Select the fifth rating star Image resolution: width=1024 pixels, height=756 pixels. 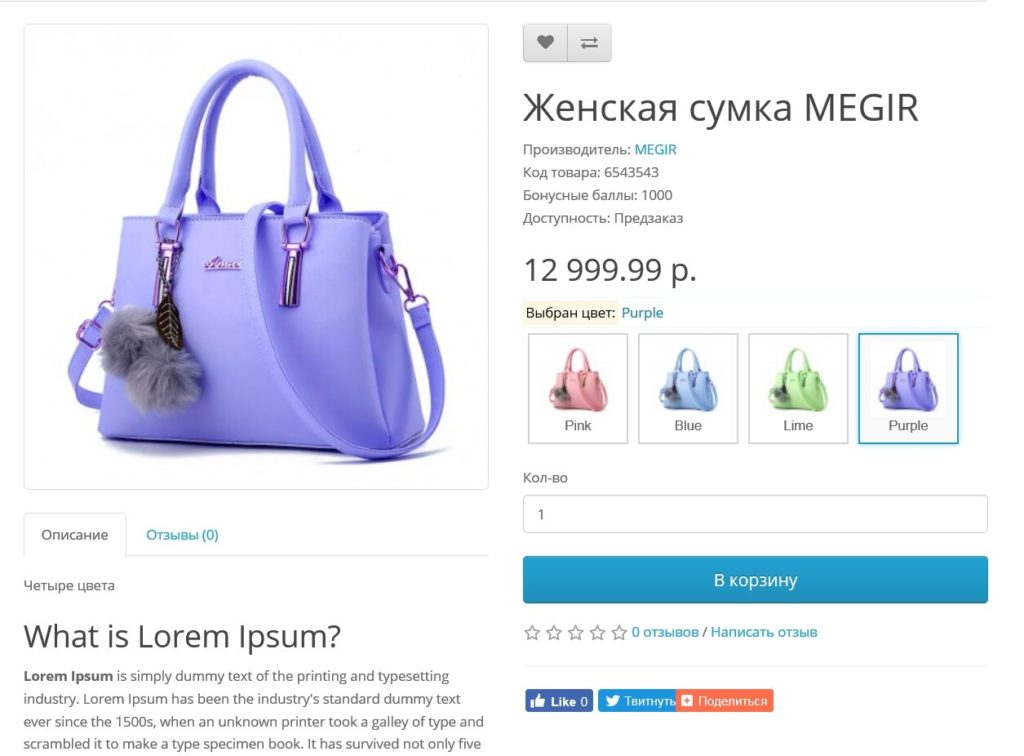[619, 633]
